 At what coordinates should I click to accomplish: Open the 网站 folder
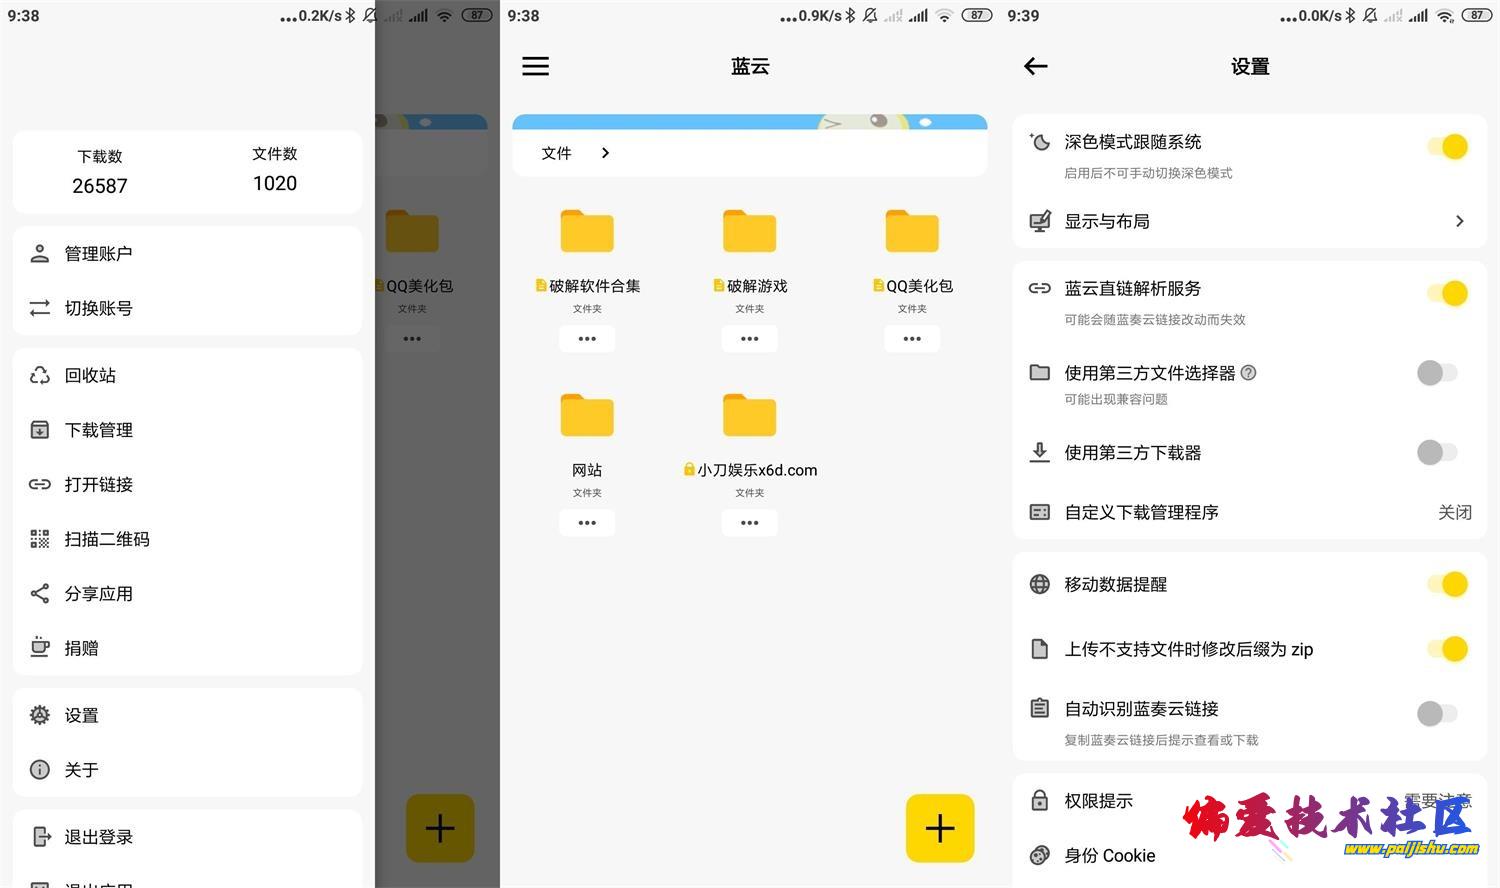pyautogui.click(x=587, y=415)
